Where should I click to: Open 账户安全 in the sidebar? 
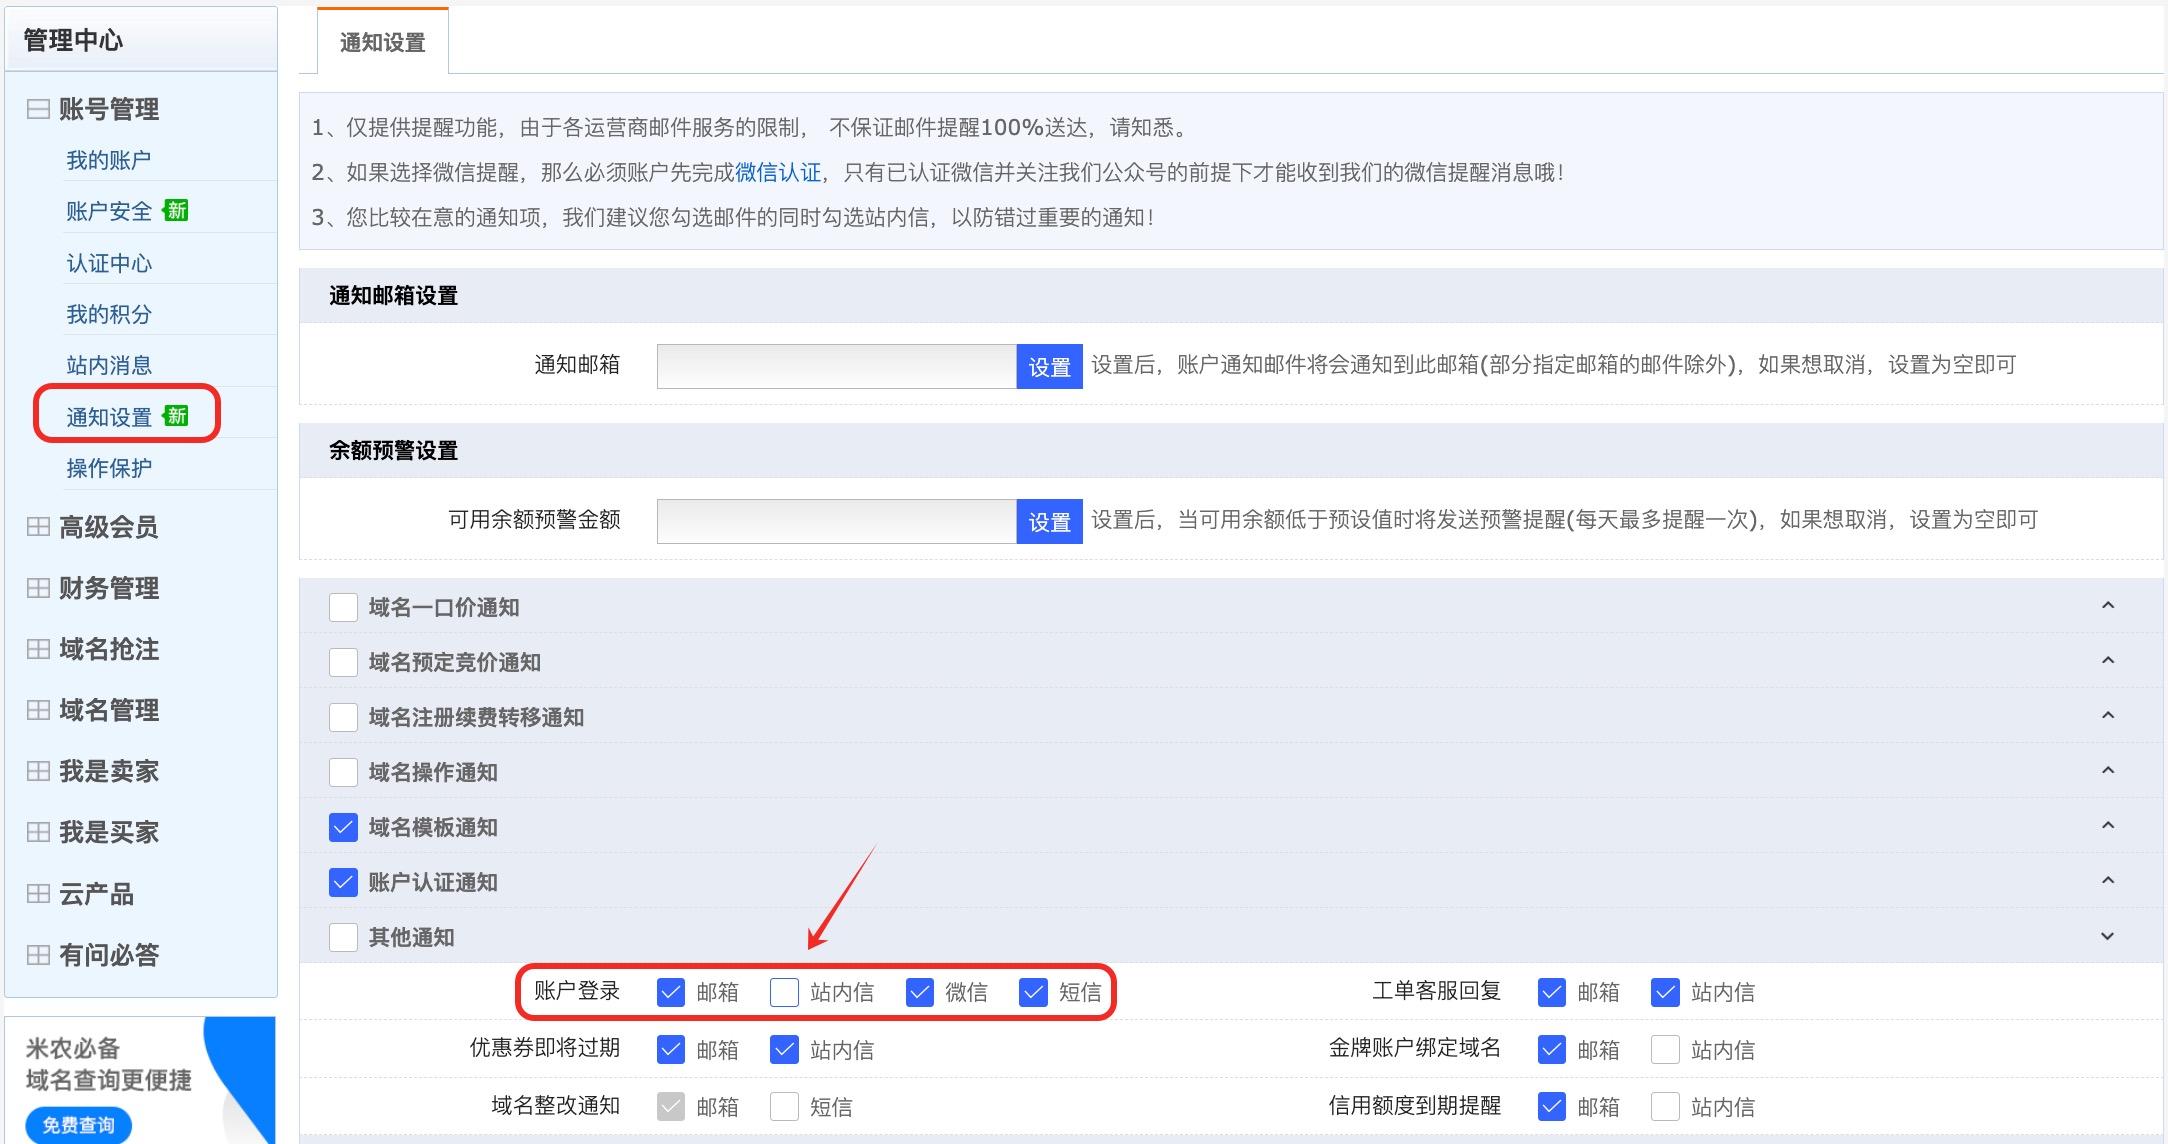(x=109, y=211)
